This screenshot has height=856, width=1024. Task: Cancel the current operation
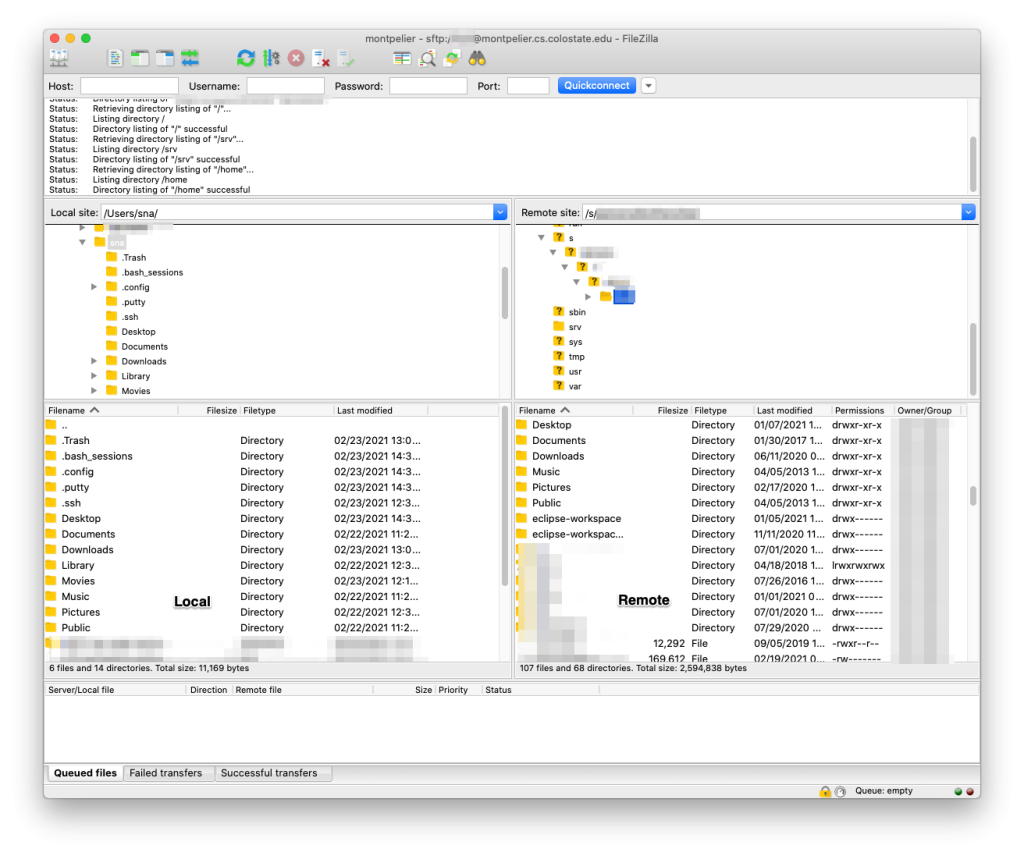point(296,58)
